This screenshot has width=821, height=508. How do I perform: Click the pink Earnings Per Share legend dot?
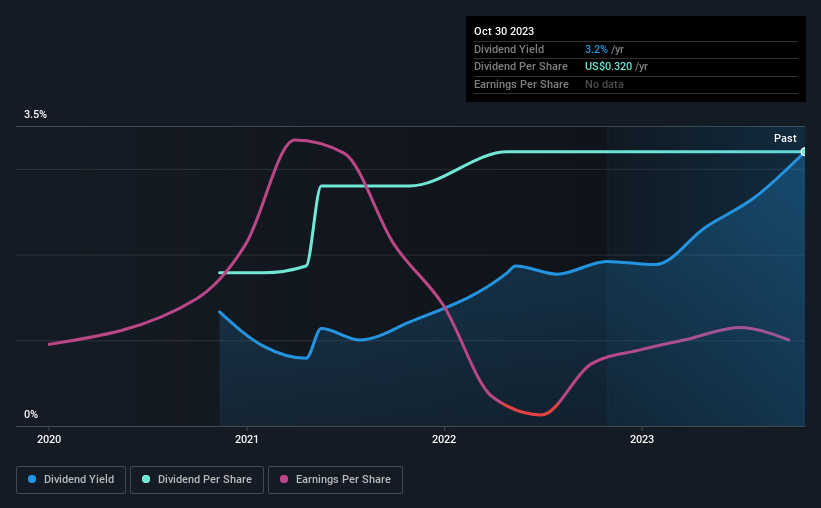click(x=284, y=479)
